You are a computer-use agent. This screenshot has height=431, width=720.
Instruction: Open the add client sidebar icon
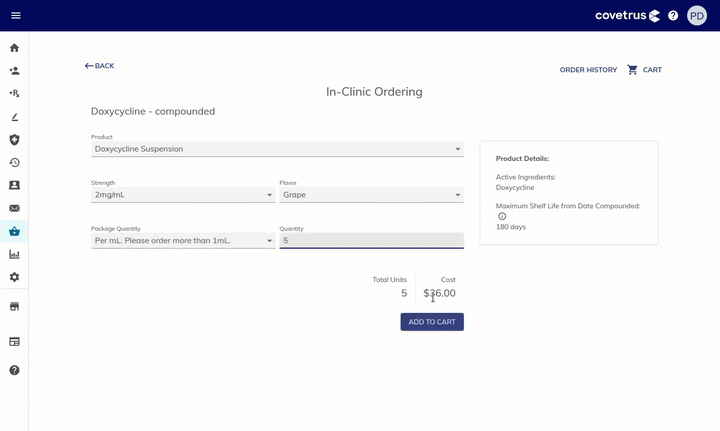14,71
